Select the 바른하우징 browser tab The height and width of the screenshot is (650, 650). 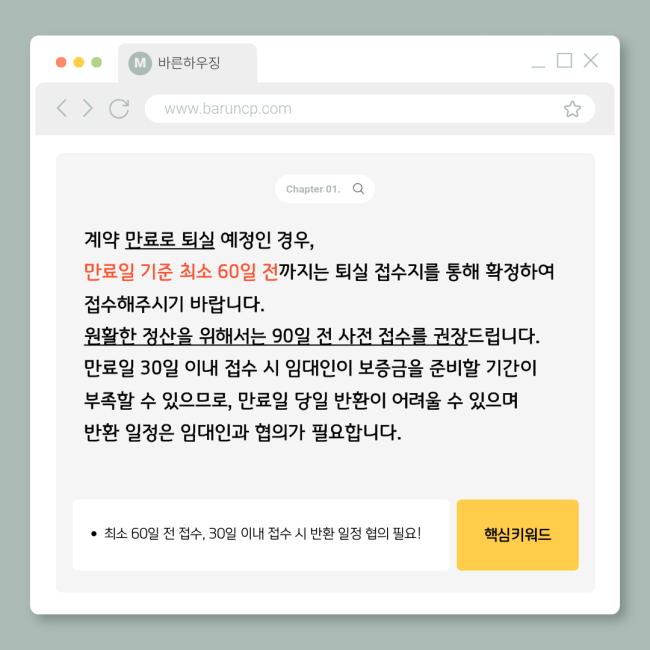coord(187,63)
